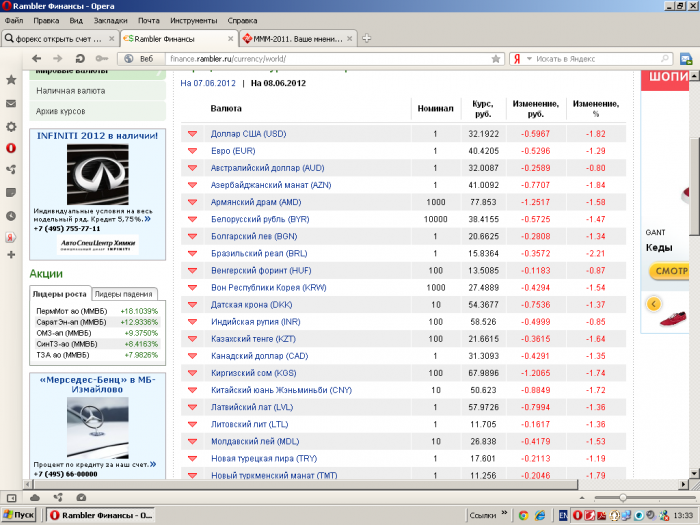Screen dimensions: 700x525
Task: Add a new panel with the plus icon
Action: click(x=11, y=256)
